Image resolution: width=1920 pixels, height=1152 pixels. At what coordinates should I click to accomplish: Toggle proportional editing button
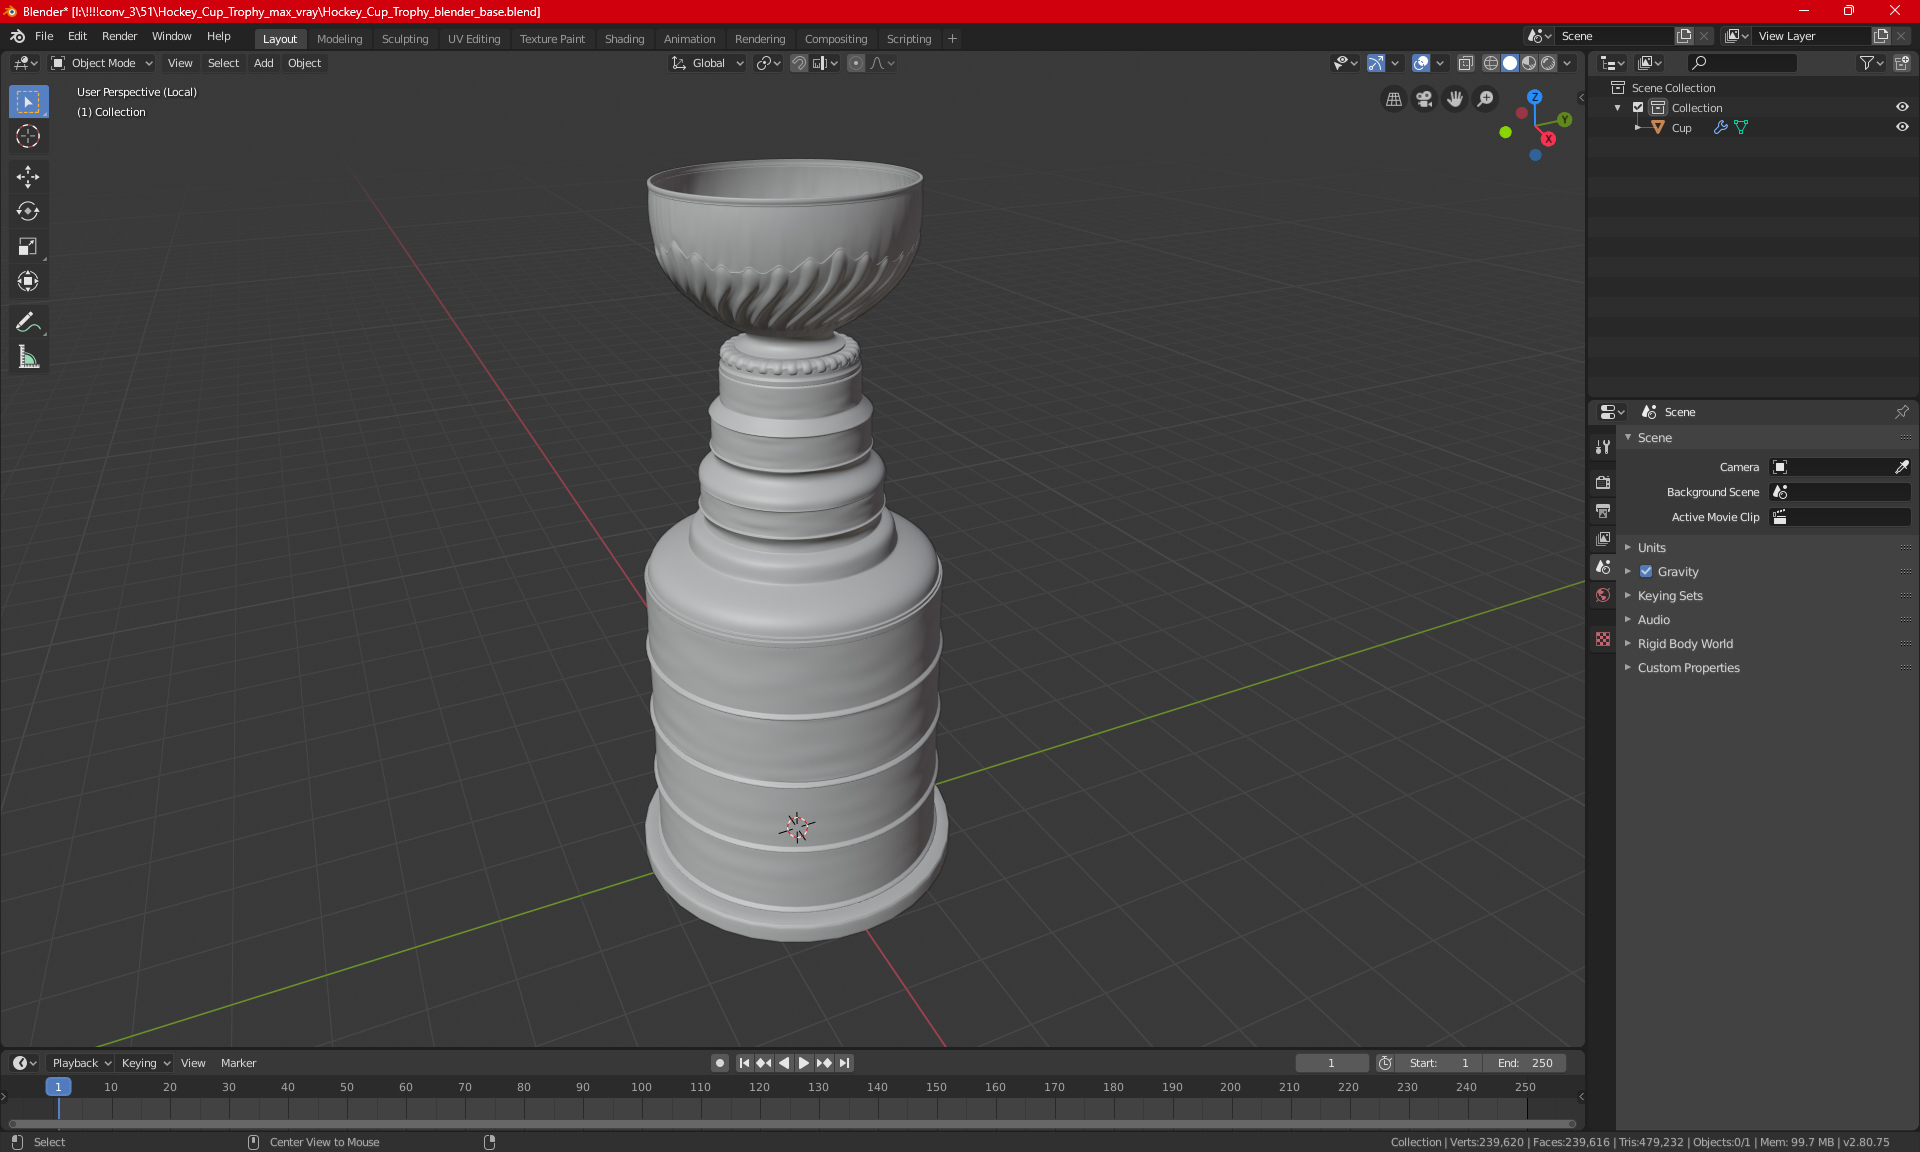(x=856, y=63)
